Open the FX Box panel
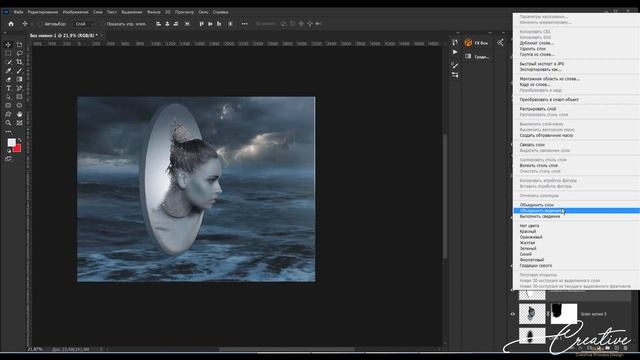The image size is (640, 360). point(477,42)
